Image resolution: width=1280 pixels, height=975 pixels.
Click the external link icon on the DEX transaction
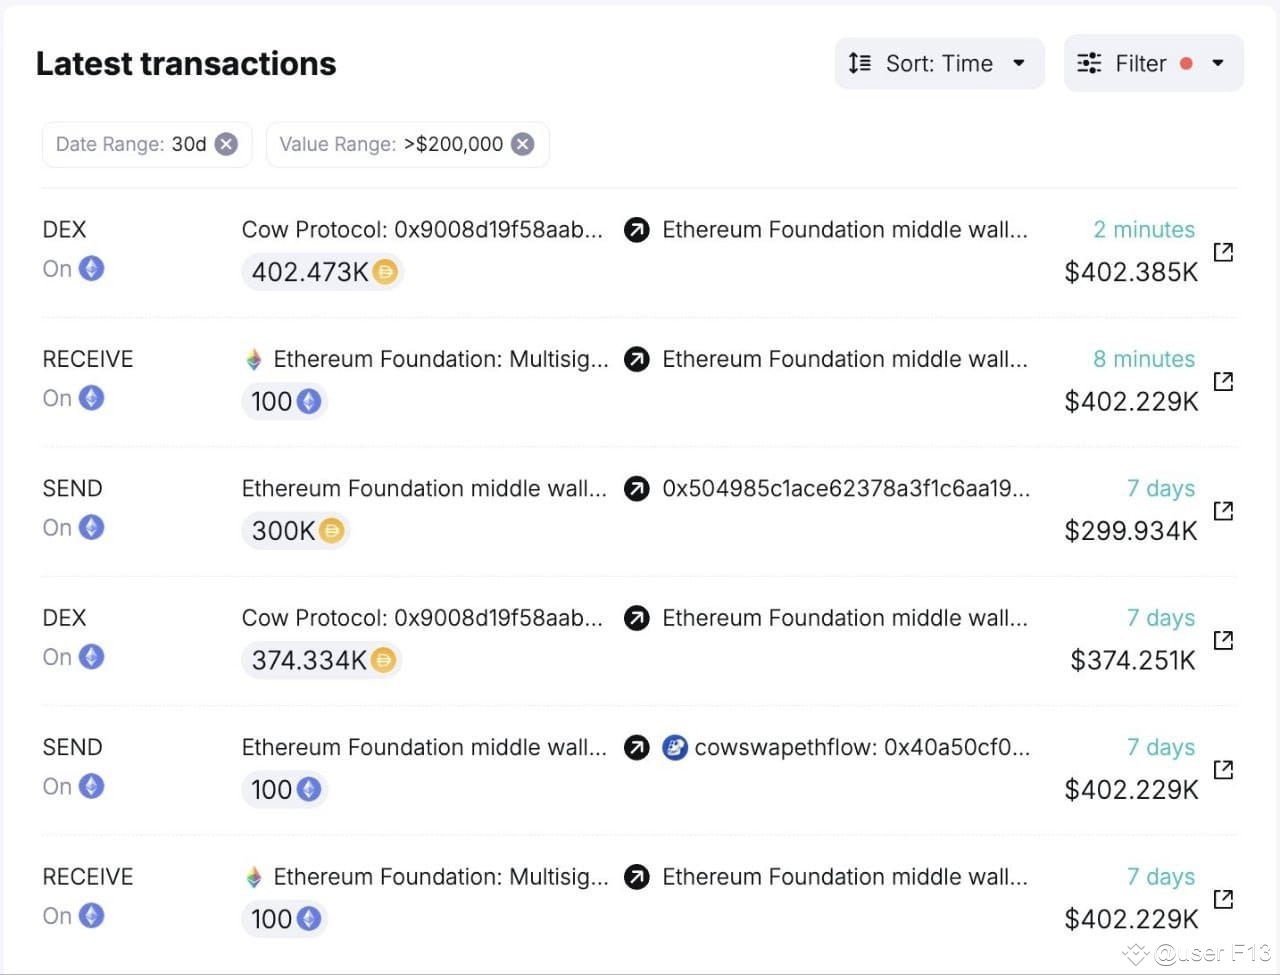click(x=1223, y=252)
